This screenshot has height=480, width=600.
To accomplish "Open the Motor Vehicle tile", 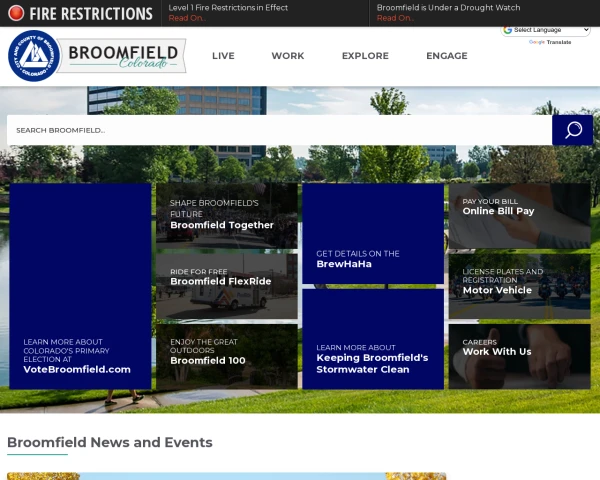I will [x=520, y=286].
